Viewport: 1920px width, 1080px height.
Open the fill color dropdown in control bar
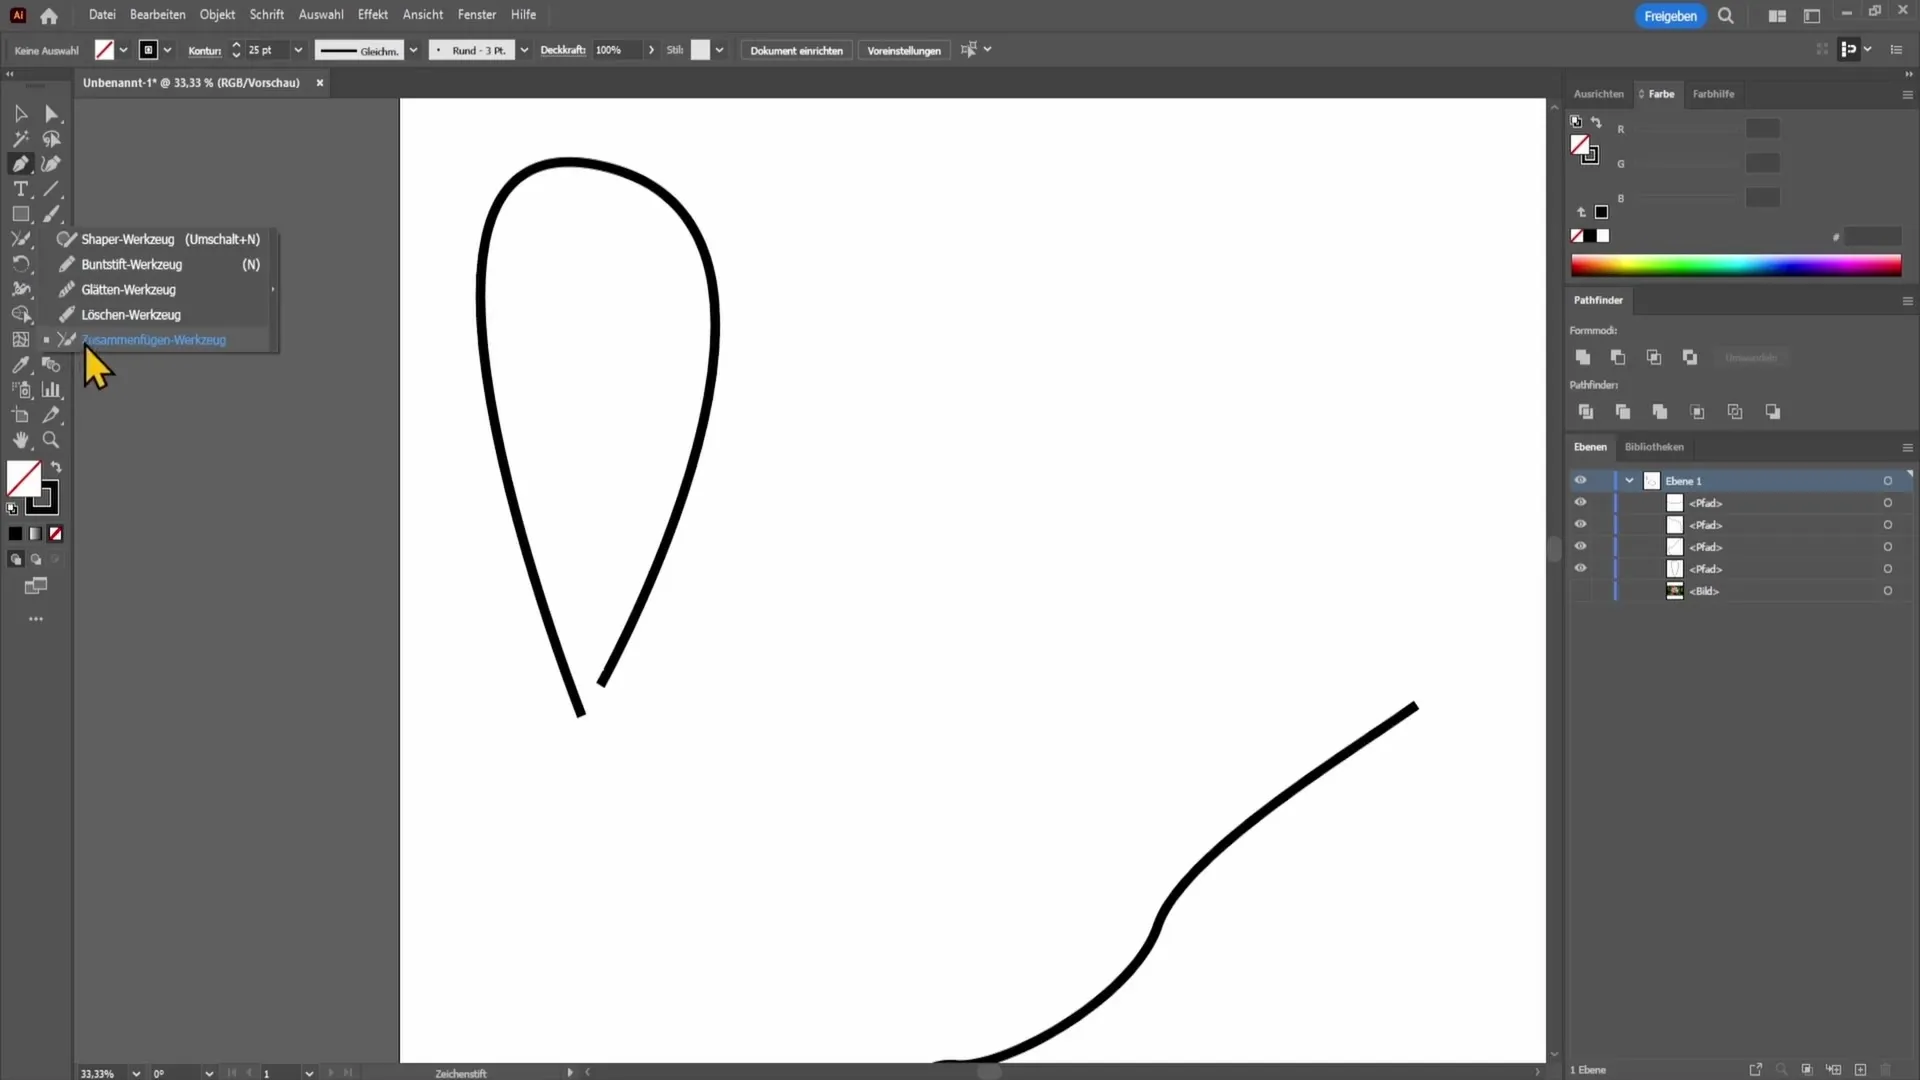tap(123, 50)
